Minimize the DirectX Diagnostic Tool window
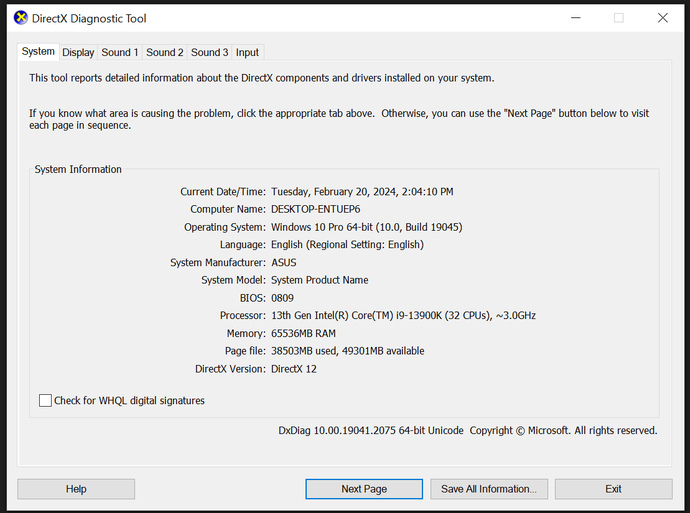This screenshot has height=513, width=690. (576, 18)
